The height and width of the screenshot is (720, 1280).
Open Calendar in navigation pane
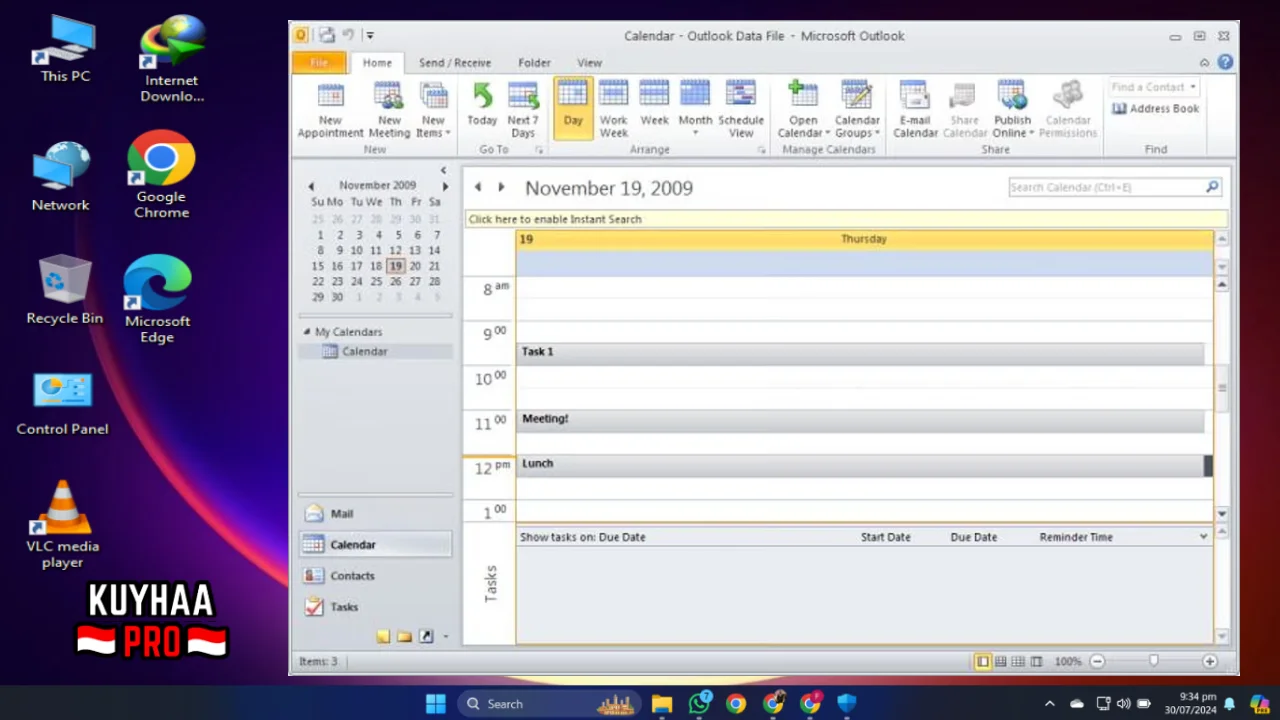[x=375, y=545]
